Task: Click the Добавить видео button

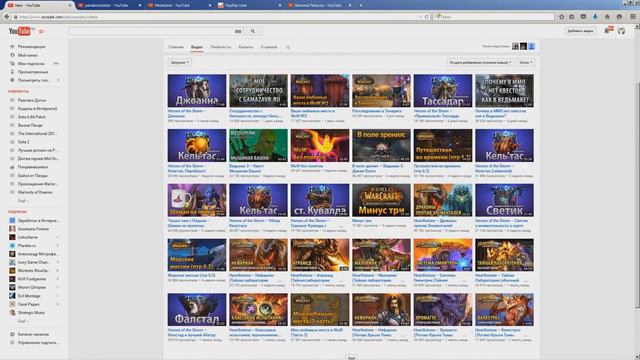Action: point(580,31)
